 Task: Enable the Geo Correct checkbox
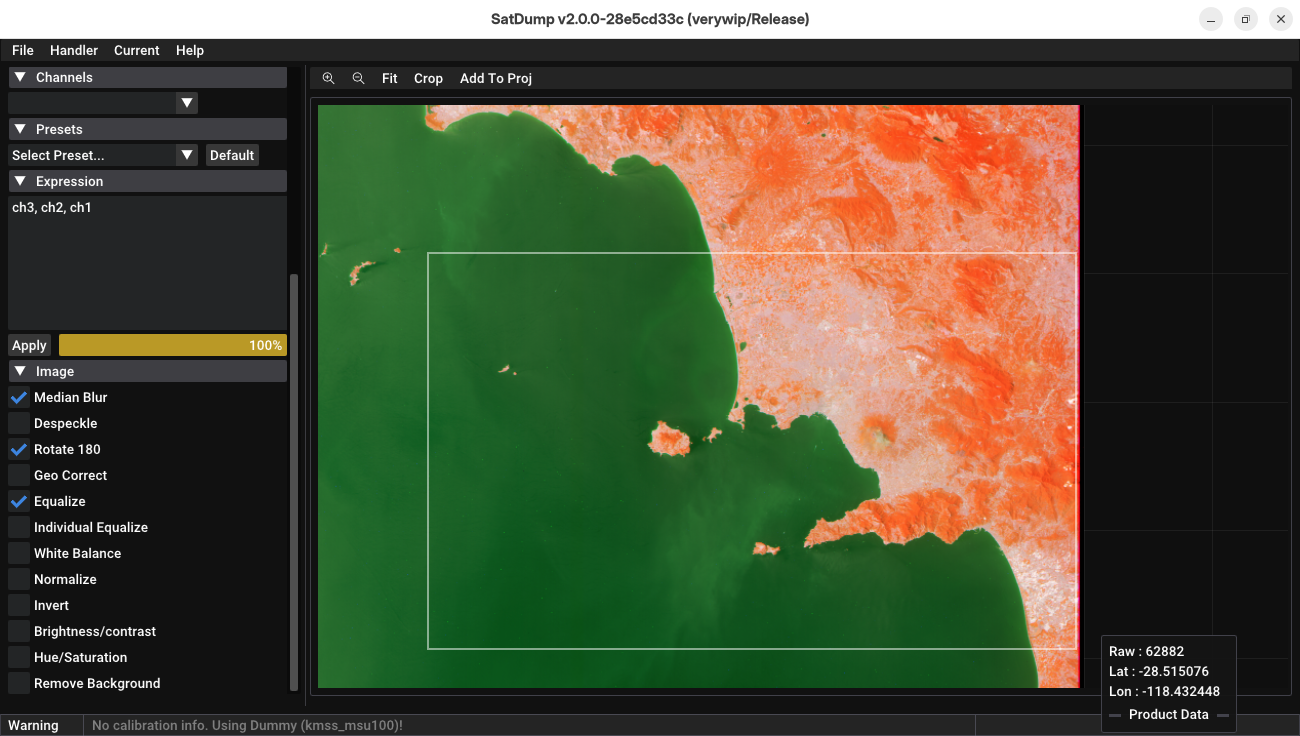[x=19, y=475]
